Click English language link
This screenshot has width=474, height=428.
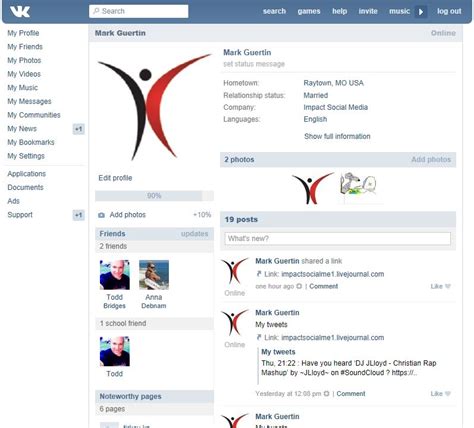[x=315, y=119]
